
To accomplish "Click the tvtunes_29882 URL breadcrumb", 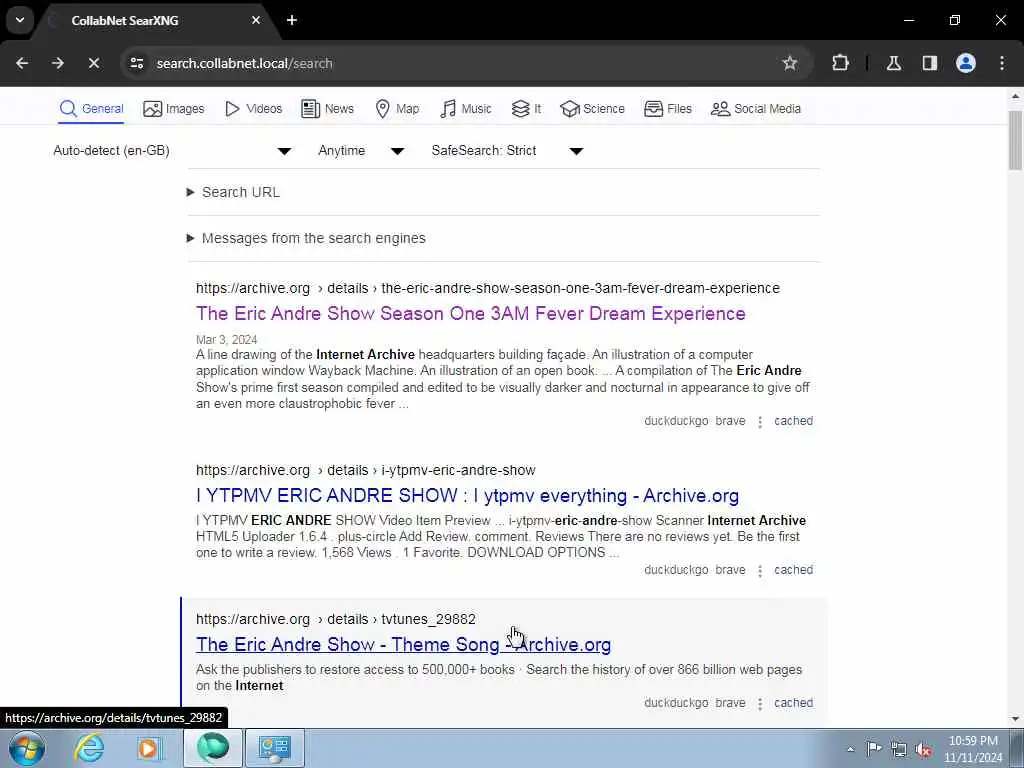I will (x=428, y=619).
